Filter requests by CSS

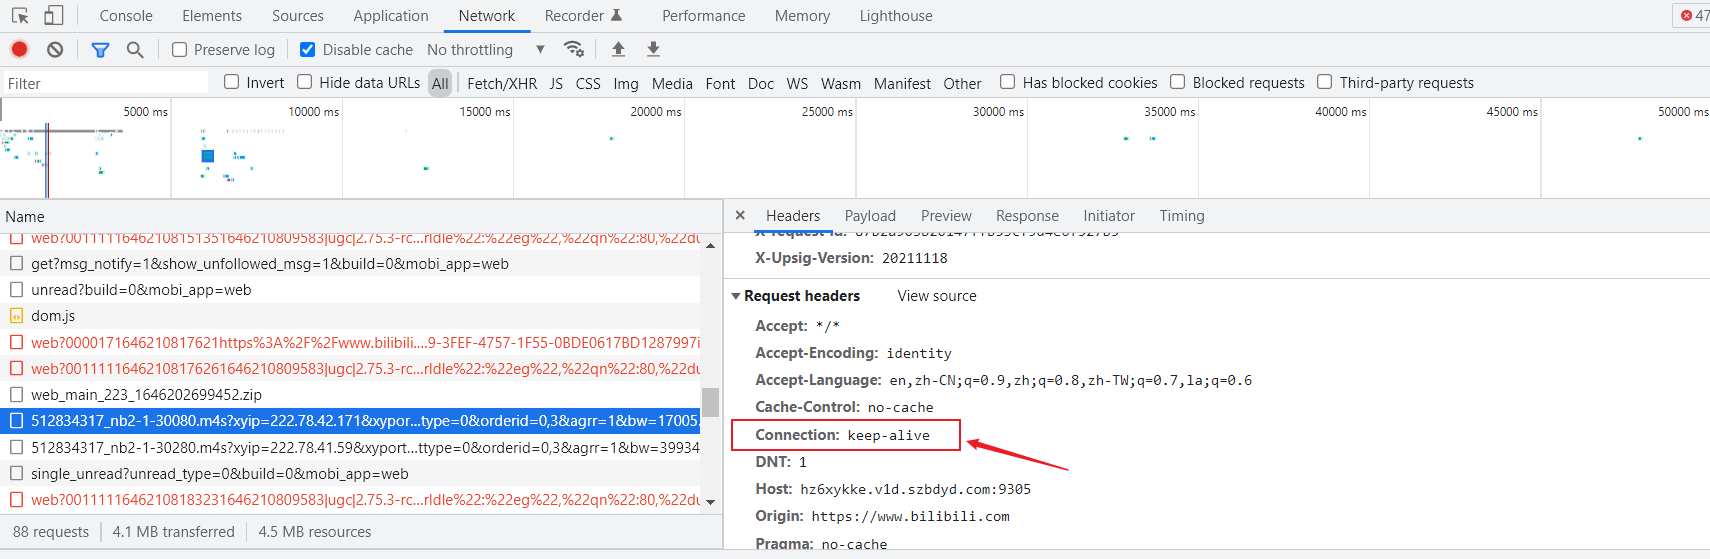click(x=588, y=83)
